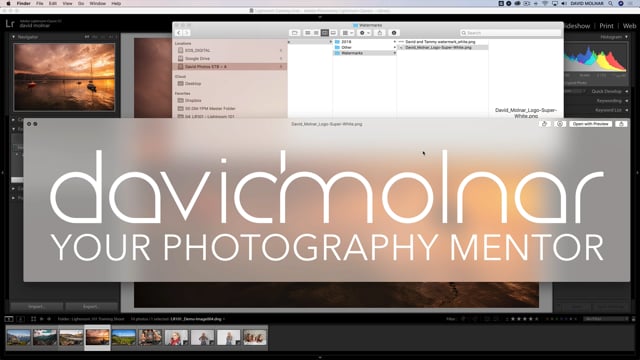The image size is (640, 360).
Task: Eject the EOS_DIGITAL volume
Action: click(281, 50)
